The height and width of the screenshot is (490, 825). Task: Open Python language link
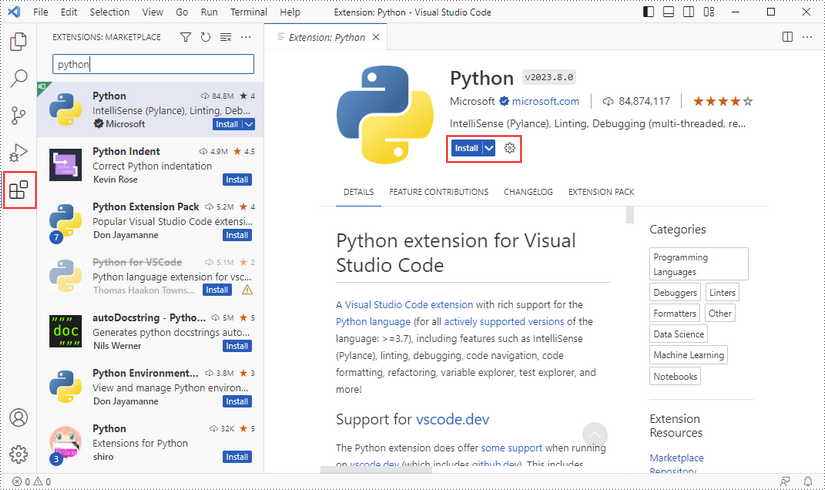[x=373, y=322]
